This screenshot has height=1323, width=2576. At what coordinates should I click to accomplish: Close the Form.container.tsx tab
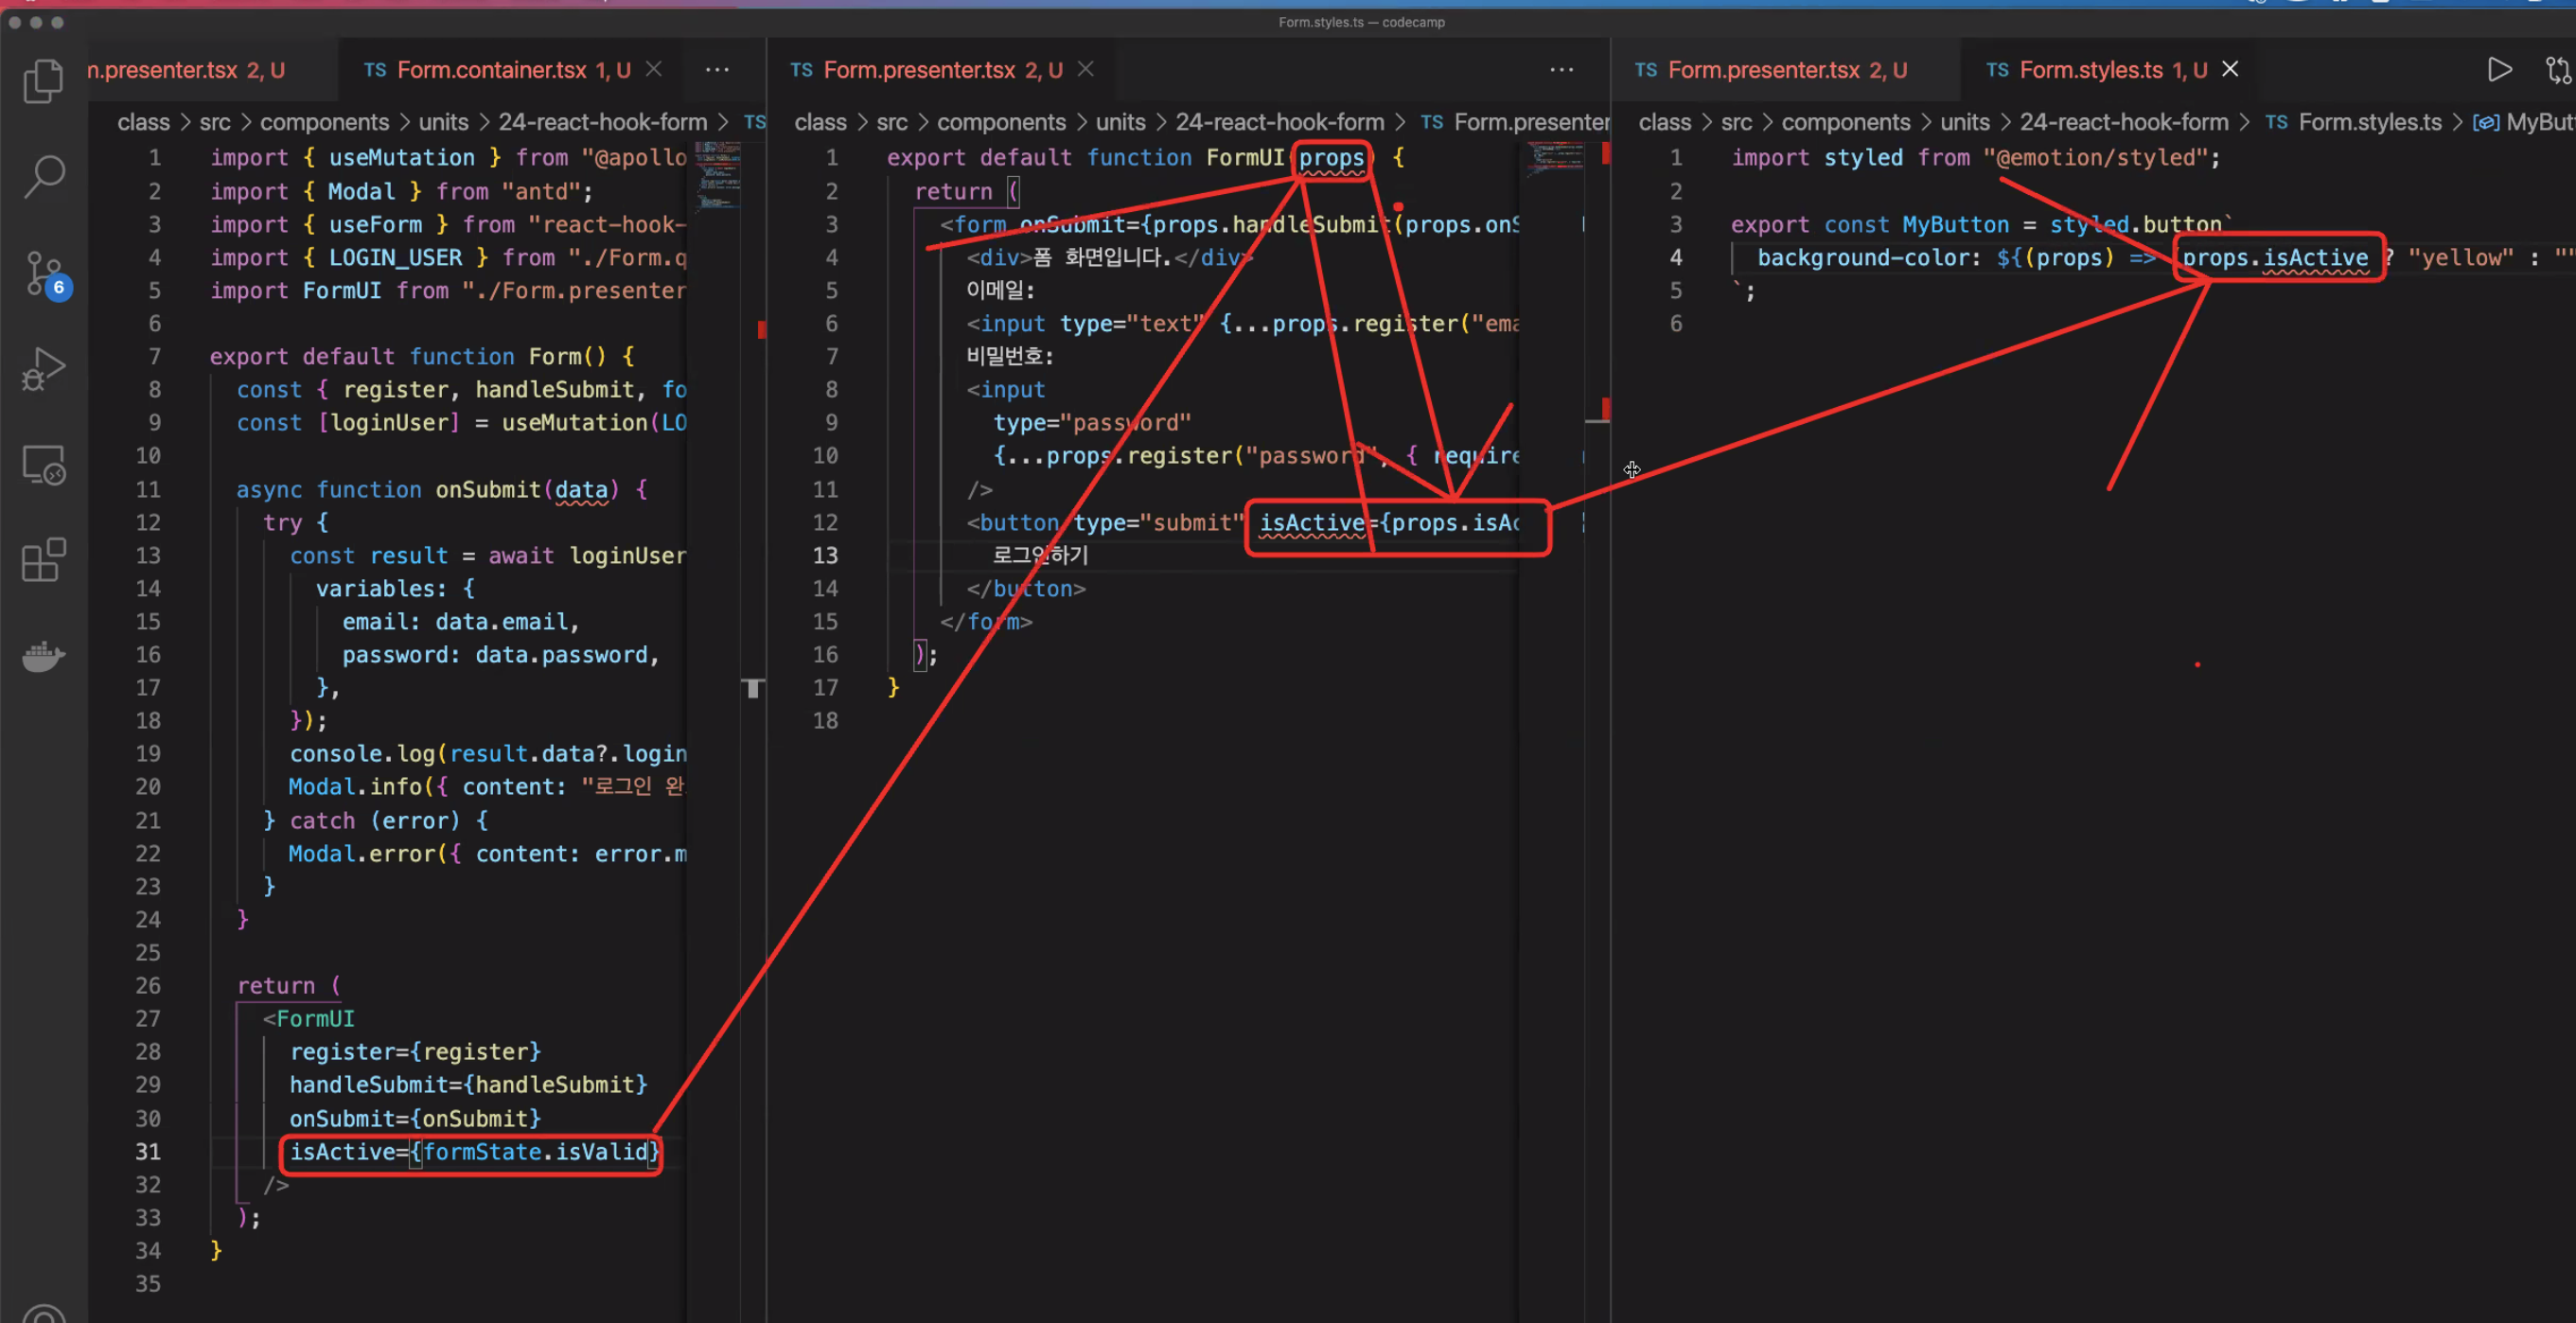coord(654,69)
